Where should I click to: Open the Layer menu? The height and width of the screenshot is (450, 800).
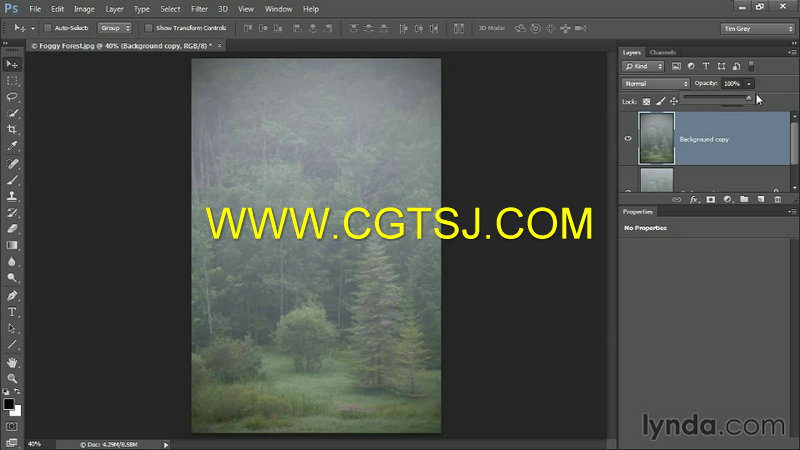114,9
